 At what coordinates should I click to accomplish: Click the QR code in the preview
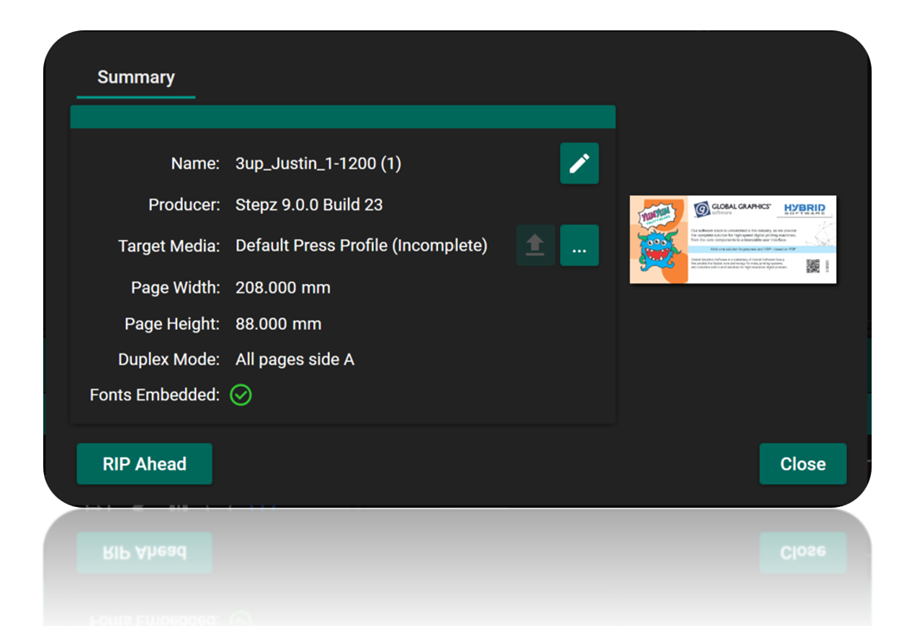(813, 266)
